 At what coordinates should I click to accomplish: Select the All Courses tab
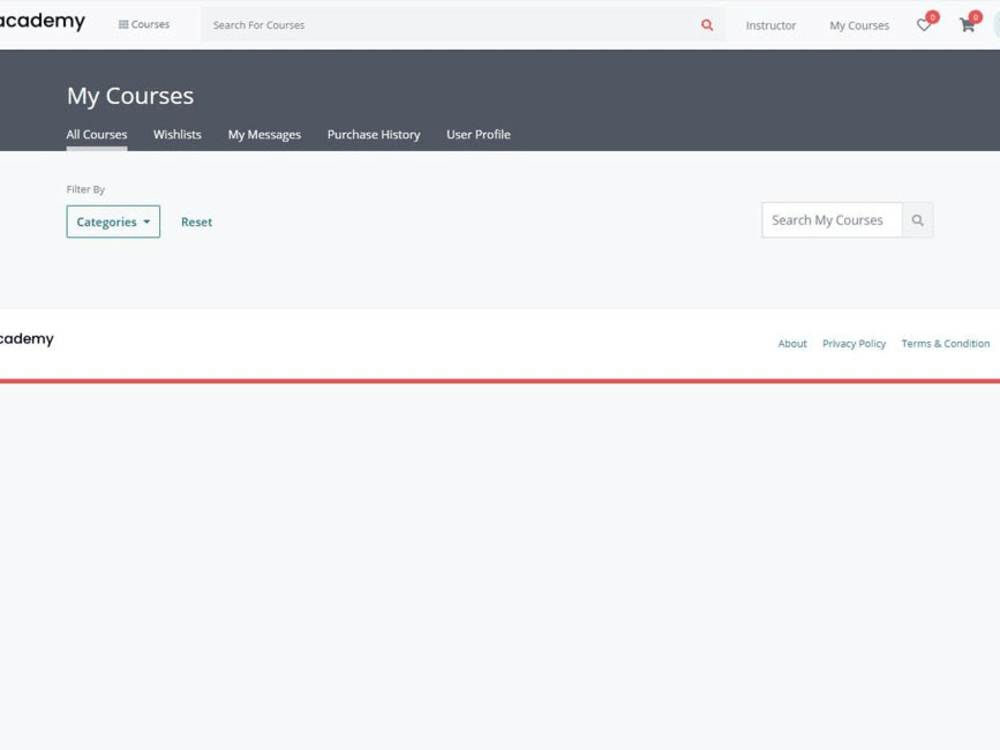coord(97,135)
